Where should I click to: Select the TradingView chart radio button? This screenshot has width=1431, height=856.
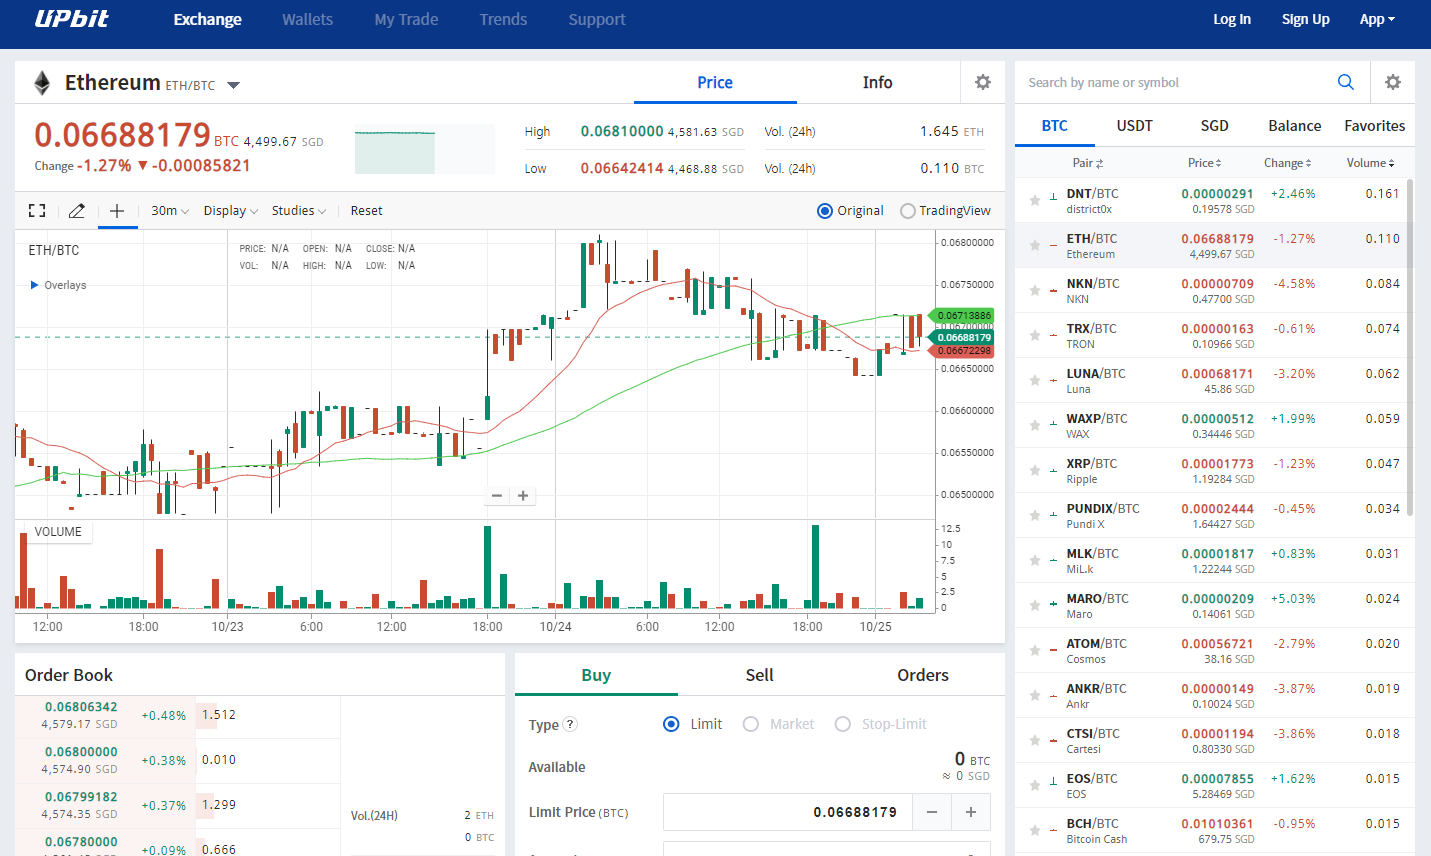coord(908,211)
